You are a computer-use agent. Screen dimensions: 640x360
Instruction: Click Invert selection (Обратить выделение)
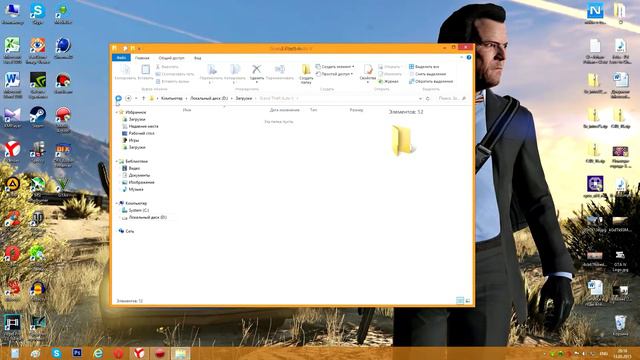click(x=431, y=81)
